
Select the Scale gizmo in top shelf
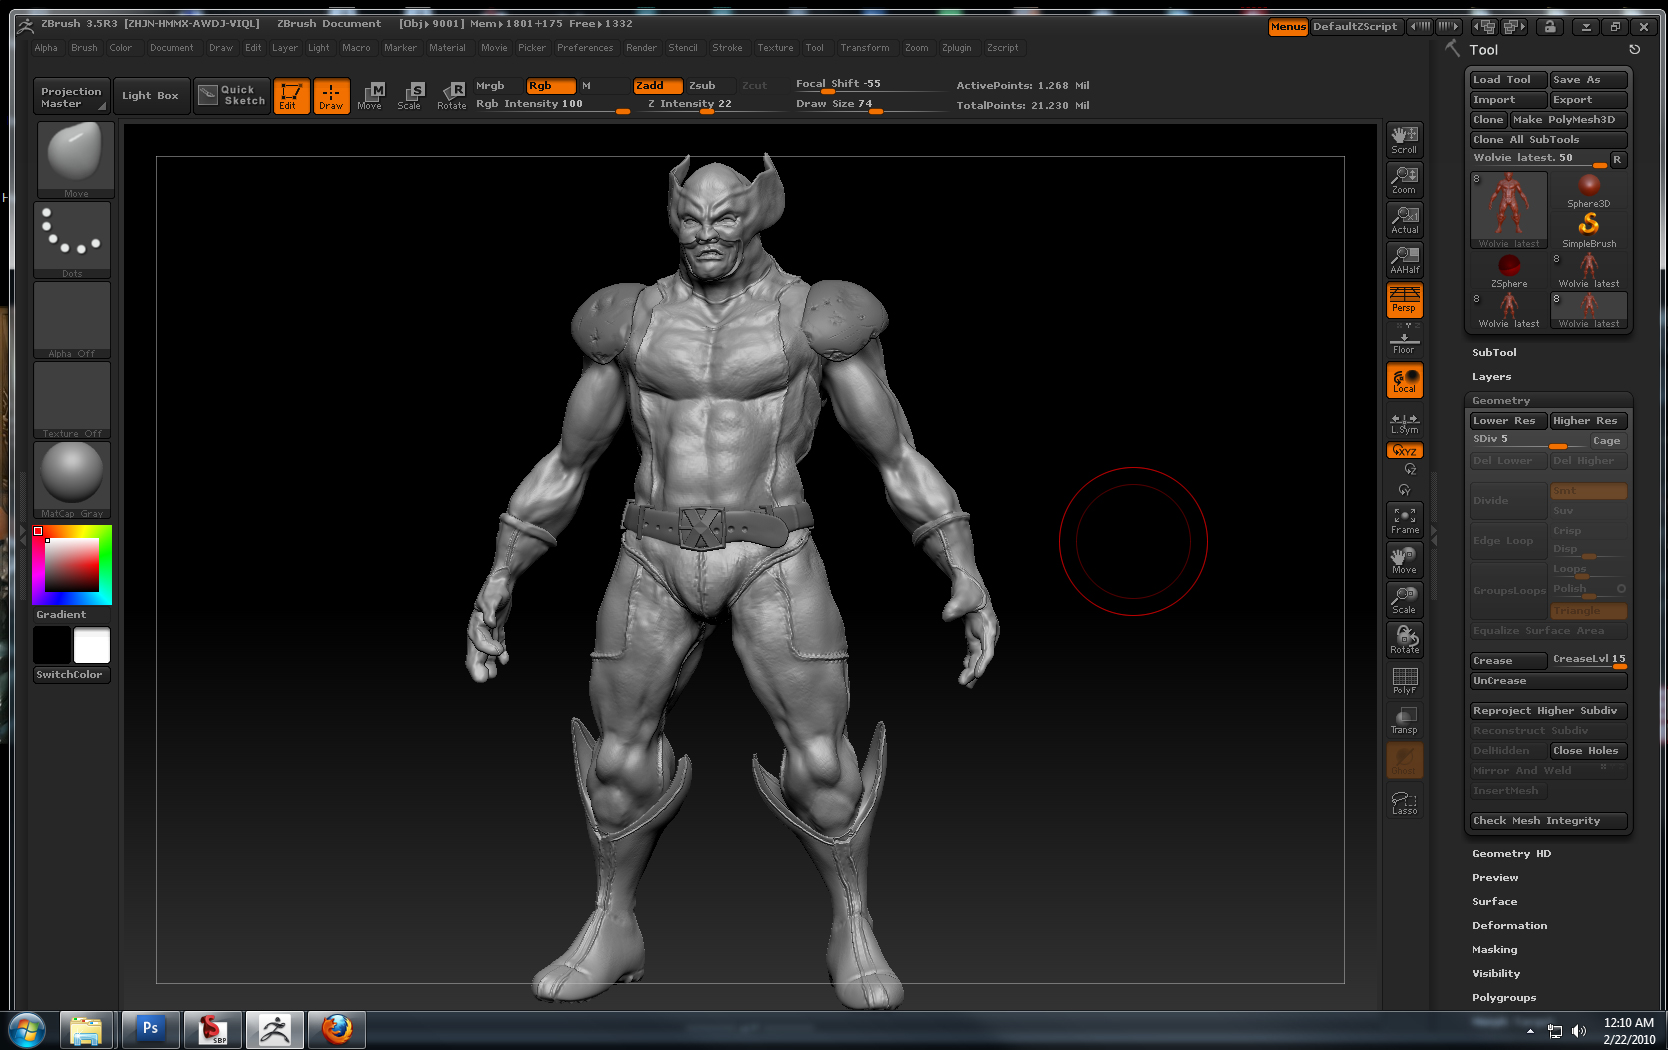410,96
